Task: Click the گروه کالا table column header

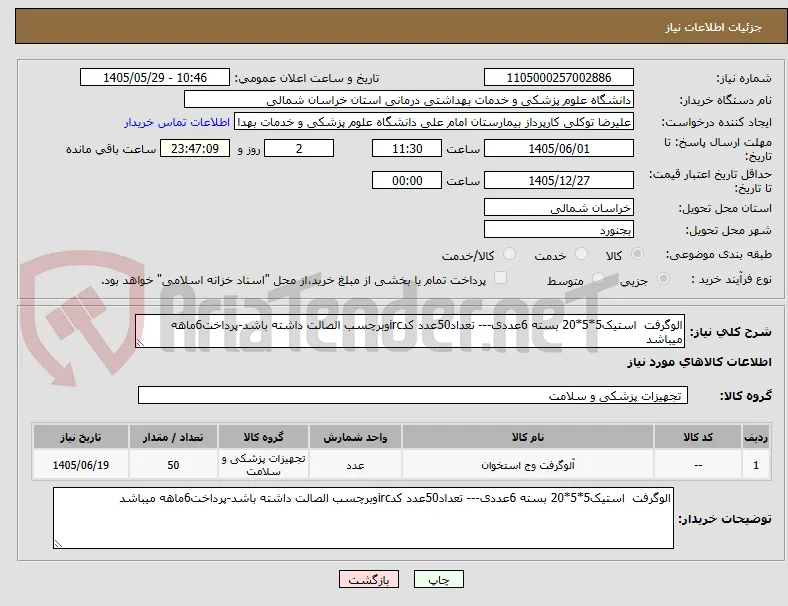Action: tap(263, 437)
